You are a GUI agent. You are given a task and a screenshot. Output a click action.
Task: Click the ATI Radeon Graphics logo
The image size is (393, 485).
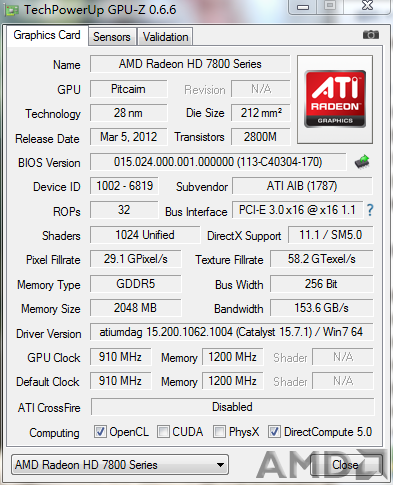click(x=335, y=99)
